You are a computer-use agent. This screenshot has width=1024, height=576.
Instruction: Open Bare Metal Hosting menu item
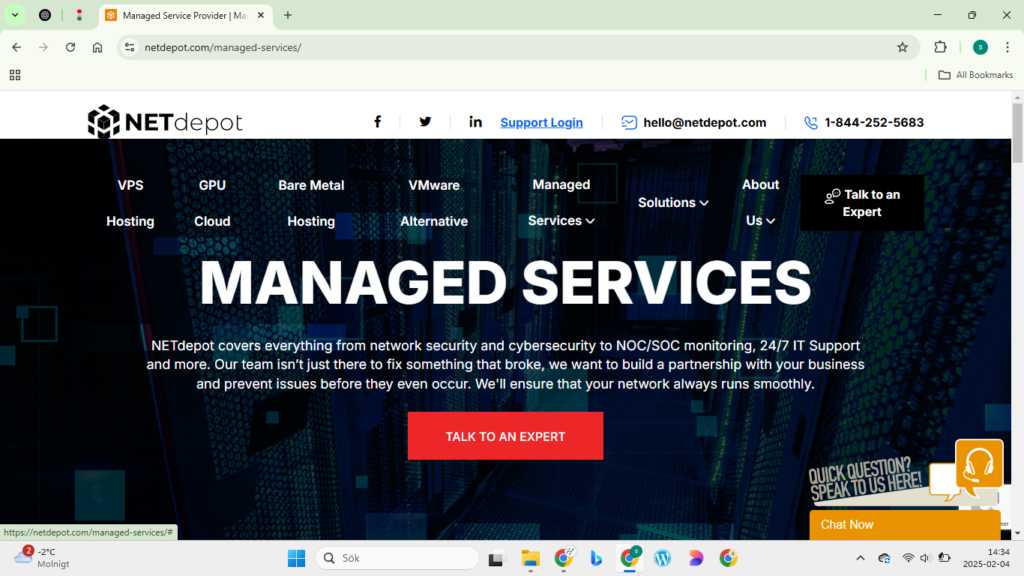(x=311, y=203)
